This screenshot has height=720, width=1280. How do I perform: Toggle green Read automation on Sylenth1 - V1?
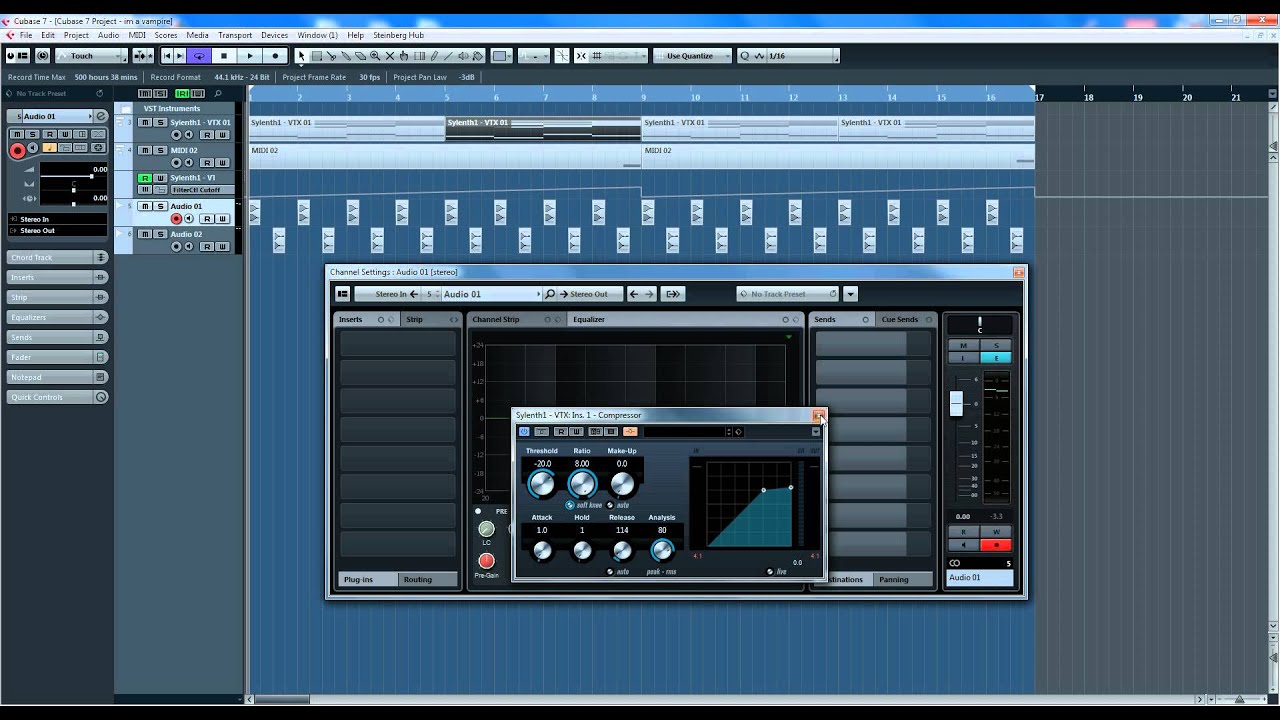[145, 178]
